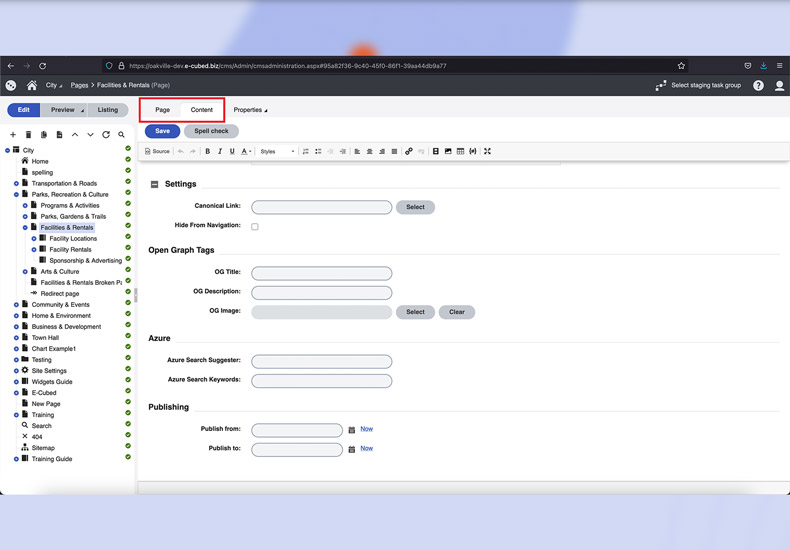Switch to the Page tab
This screenshot has height=550, width=790.
[x=162, y=110]
